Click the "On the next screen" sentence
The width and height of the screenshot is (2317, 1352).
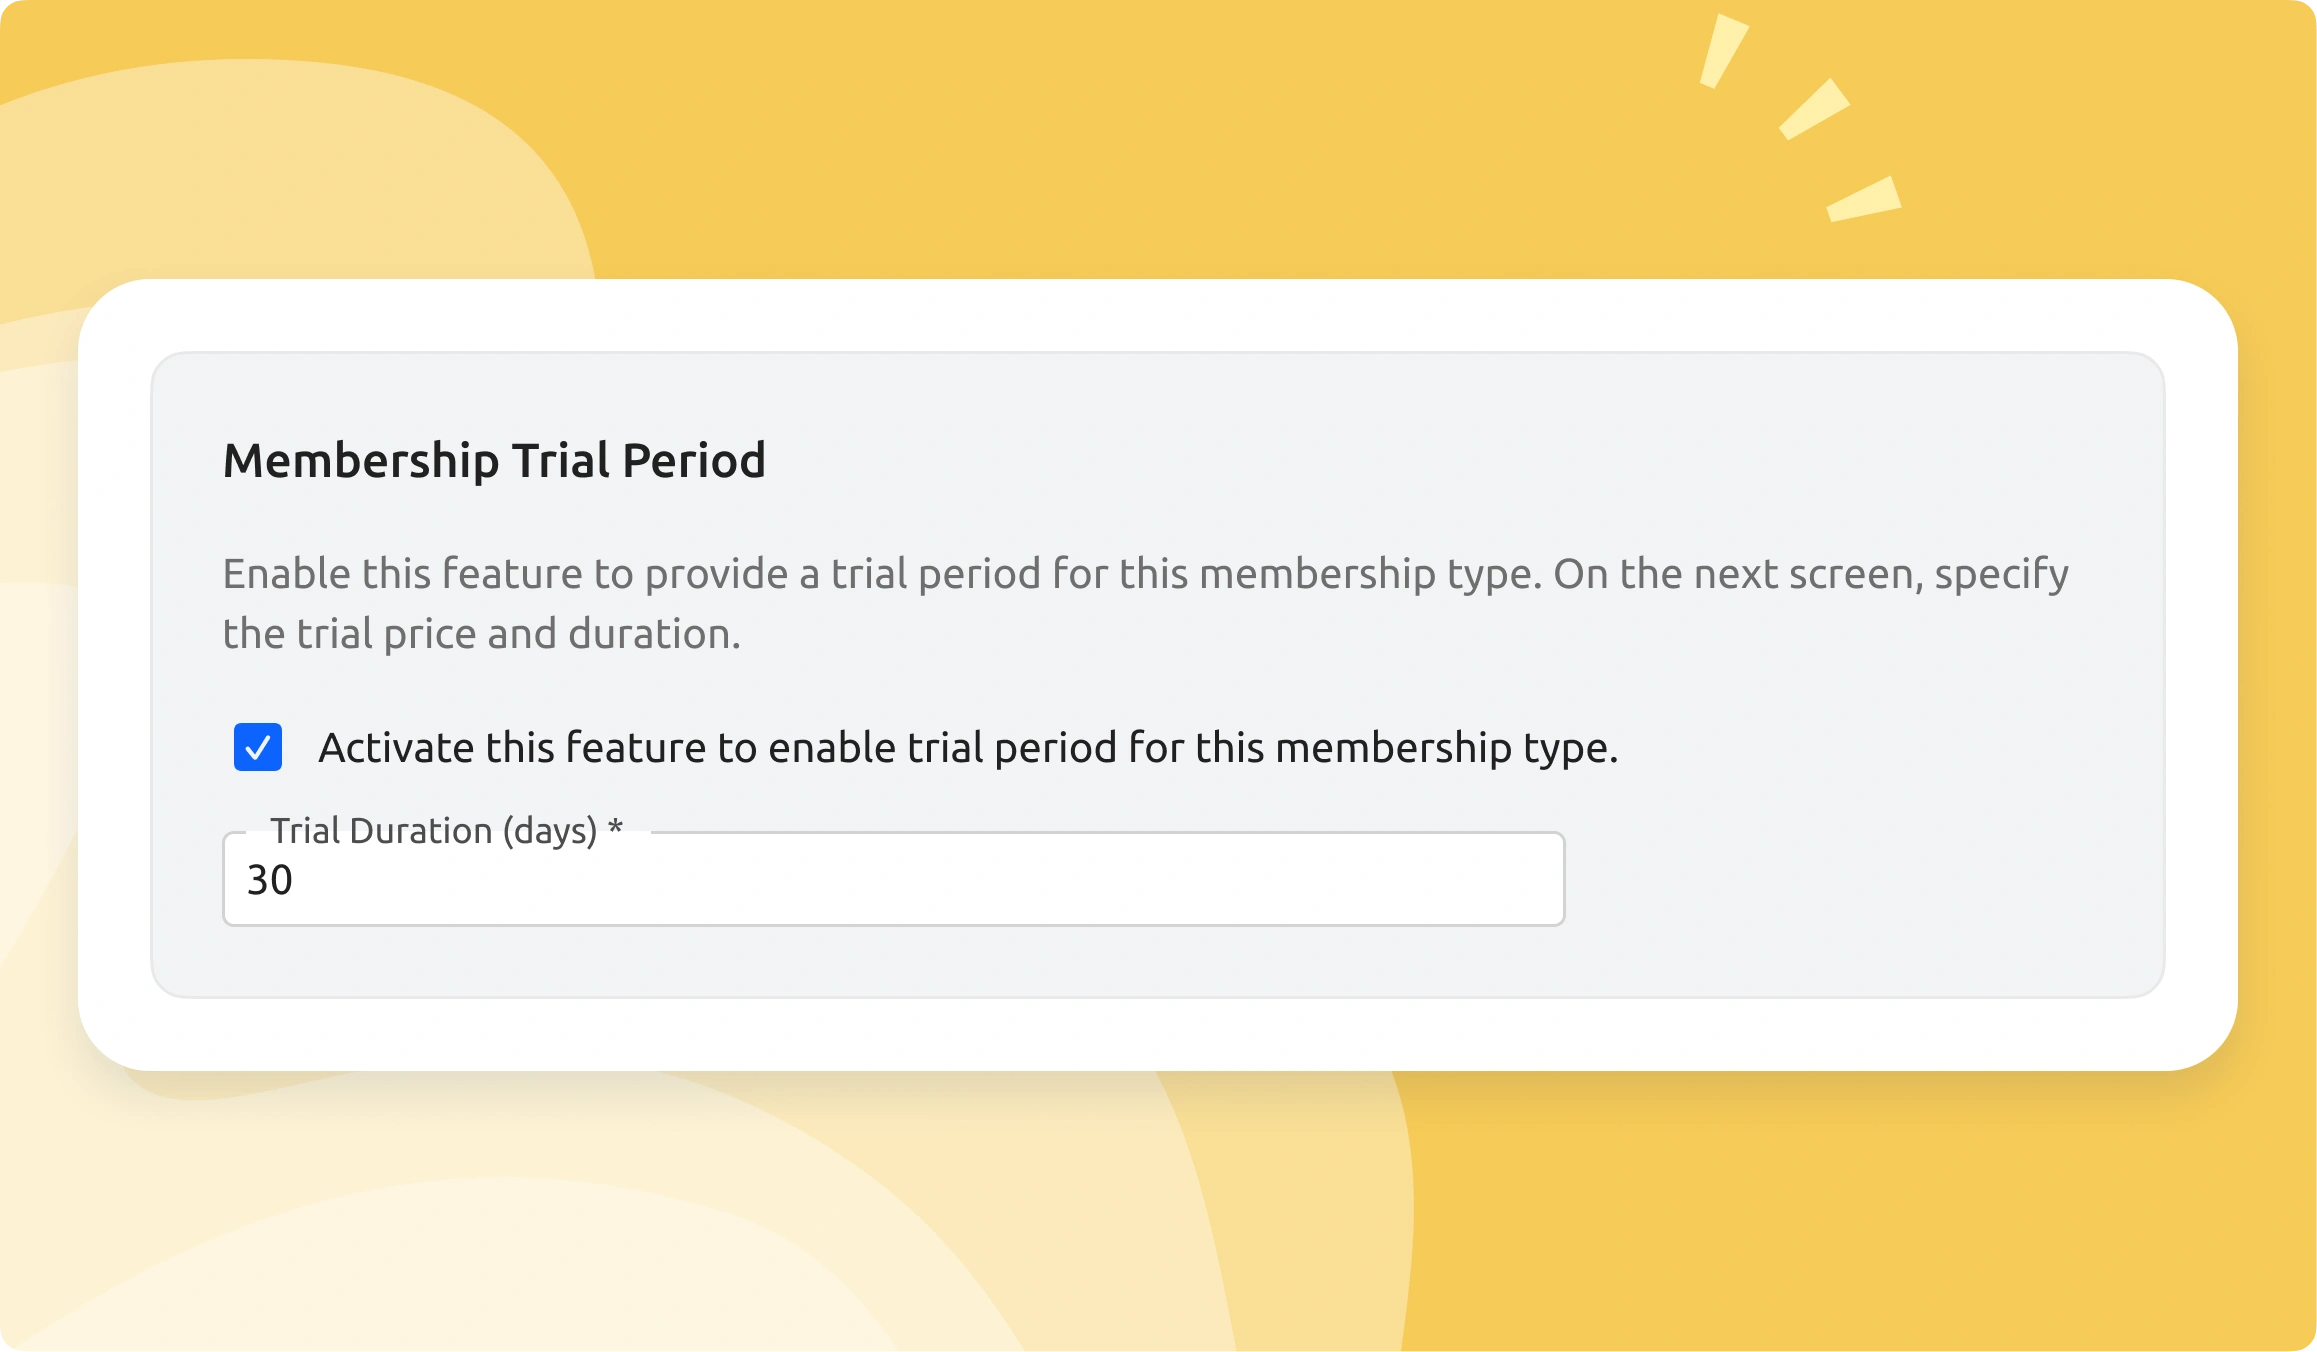pyautogui.click(x=1810, y=574)
